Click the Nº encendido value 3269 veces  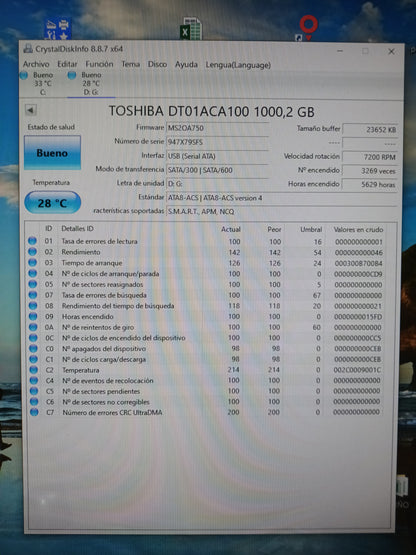click(x=370, y=171)
